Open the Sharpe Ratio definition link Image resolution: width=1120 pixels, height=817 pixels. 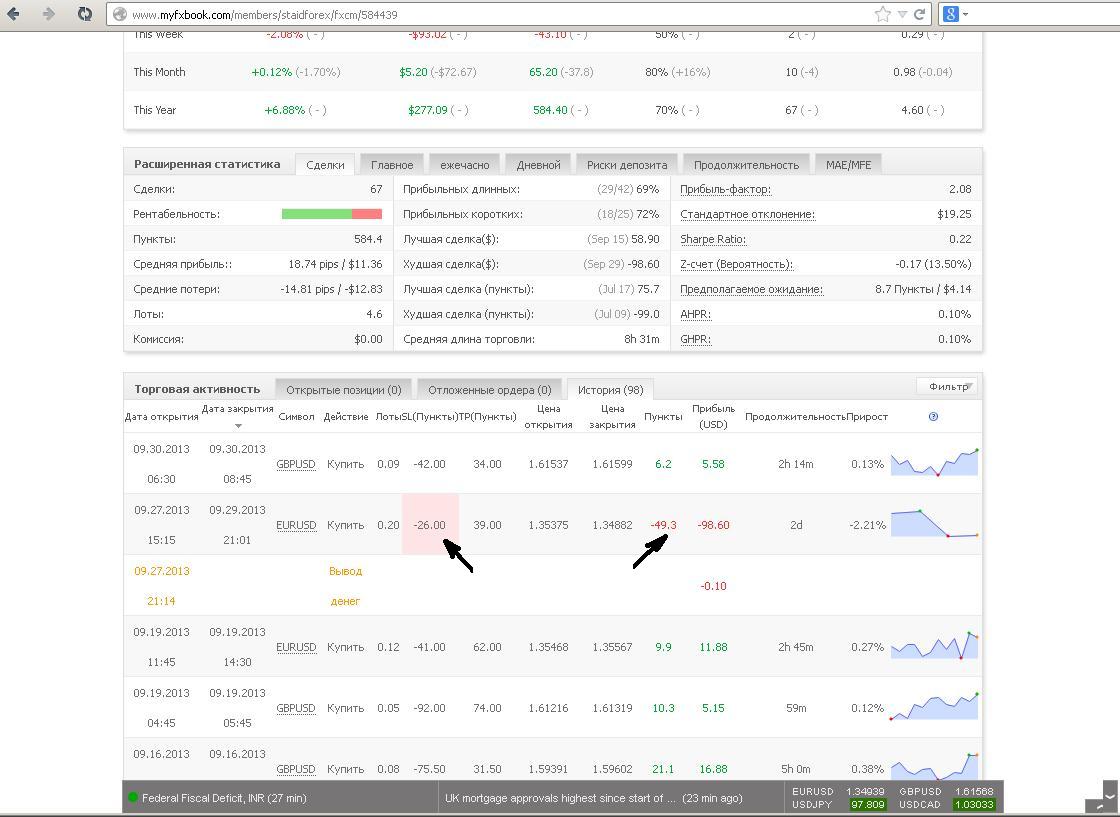pyautogui.click(x=713, y=239)
